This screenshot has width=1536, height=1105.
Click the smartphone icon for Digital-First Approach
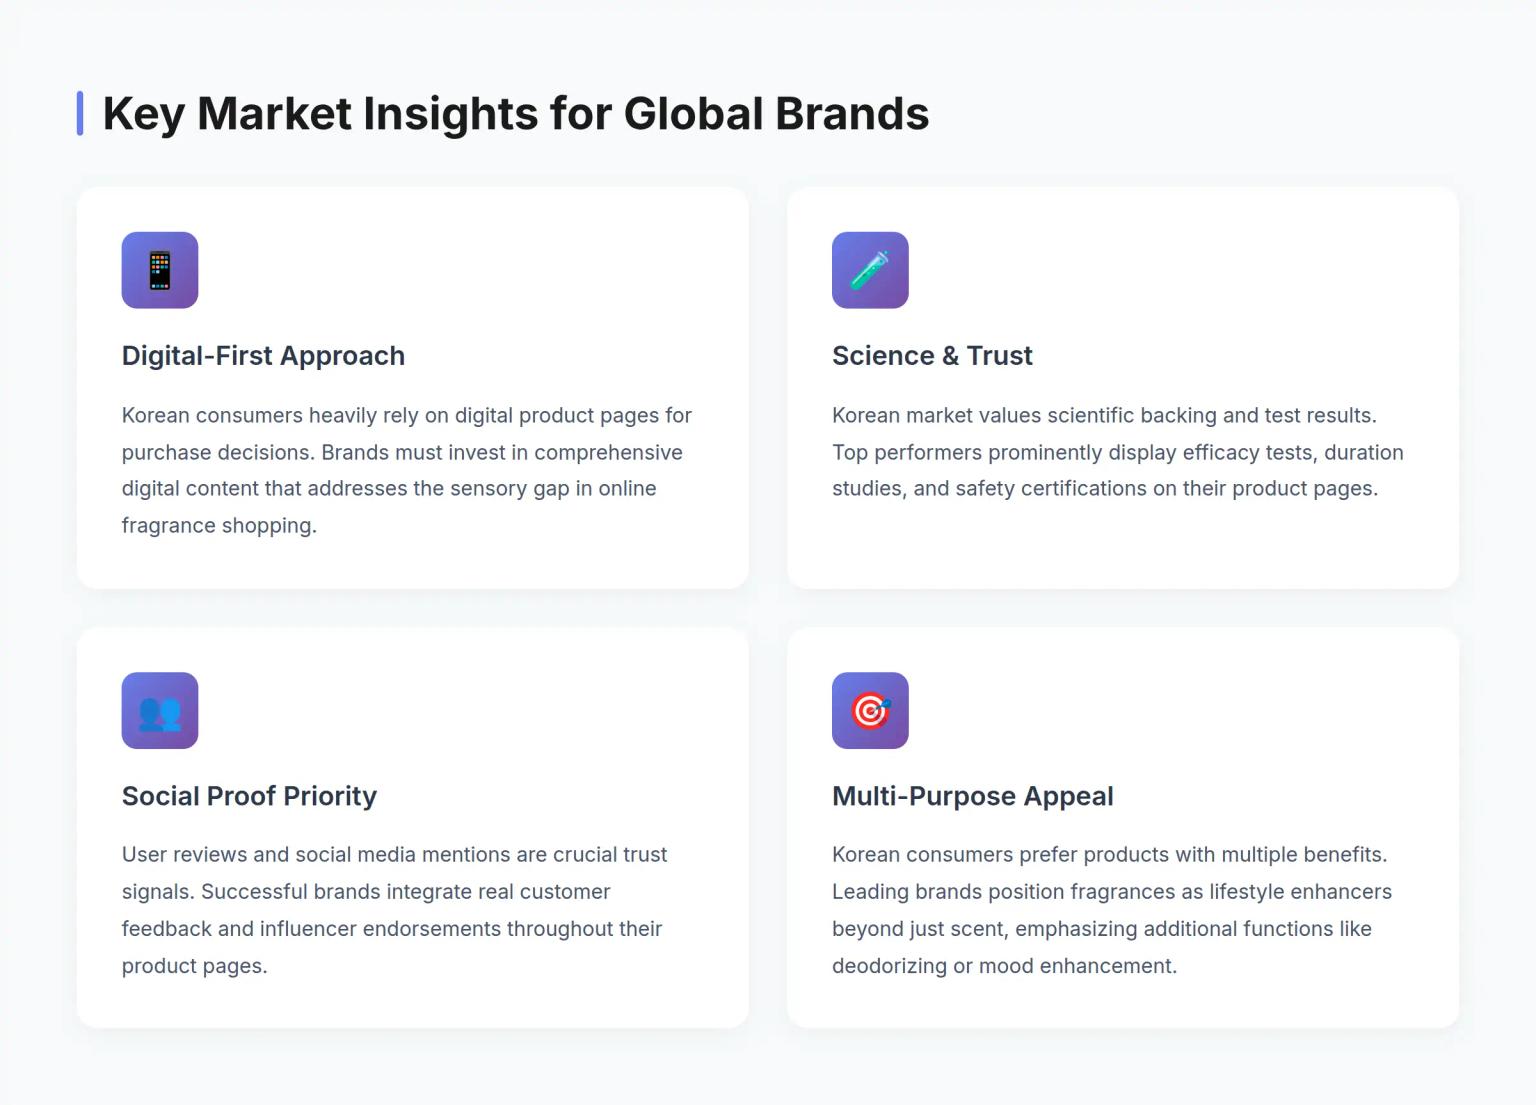point(160,270)
